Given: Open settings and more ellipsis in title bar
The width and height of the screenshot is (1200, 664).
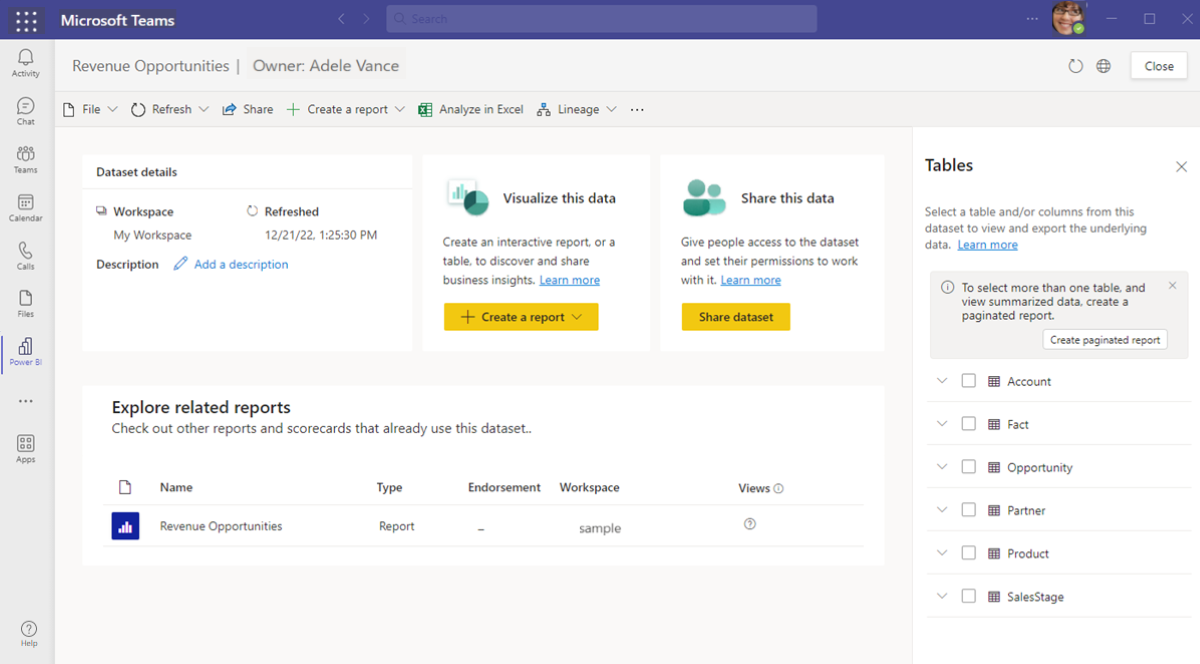Looking at the screenshot, I should (x=1033, y=19).
